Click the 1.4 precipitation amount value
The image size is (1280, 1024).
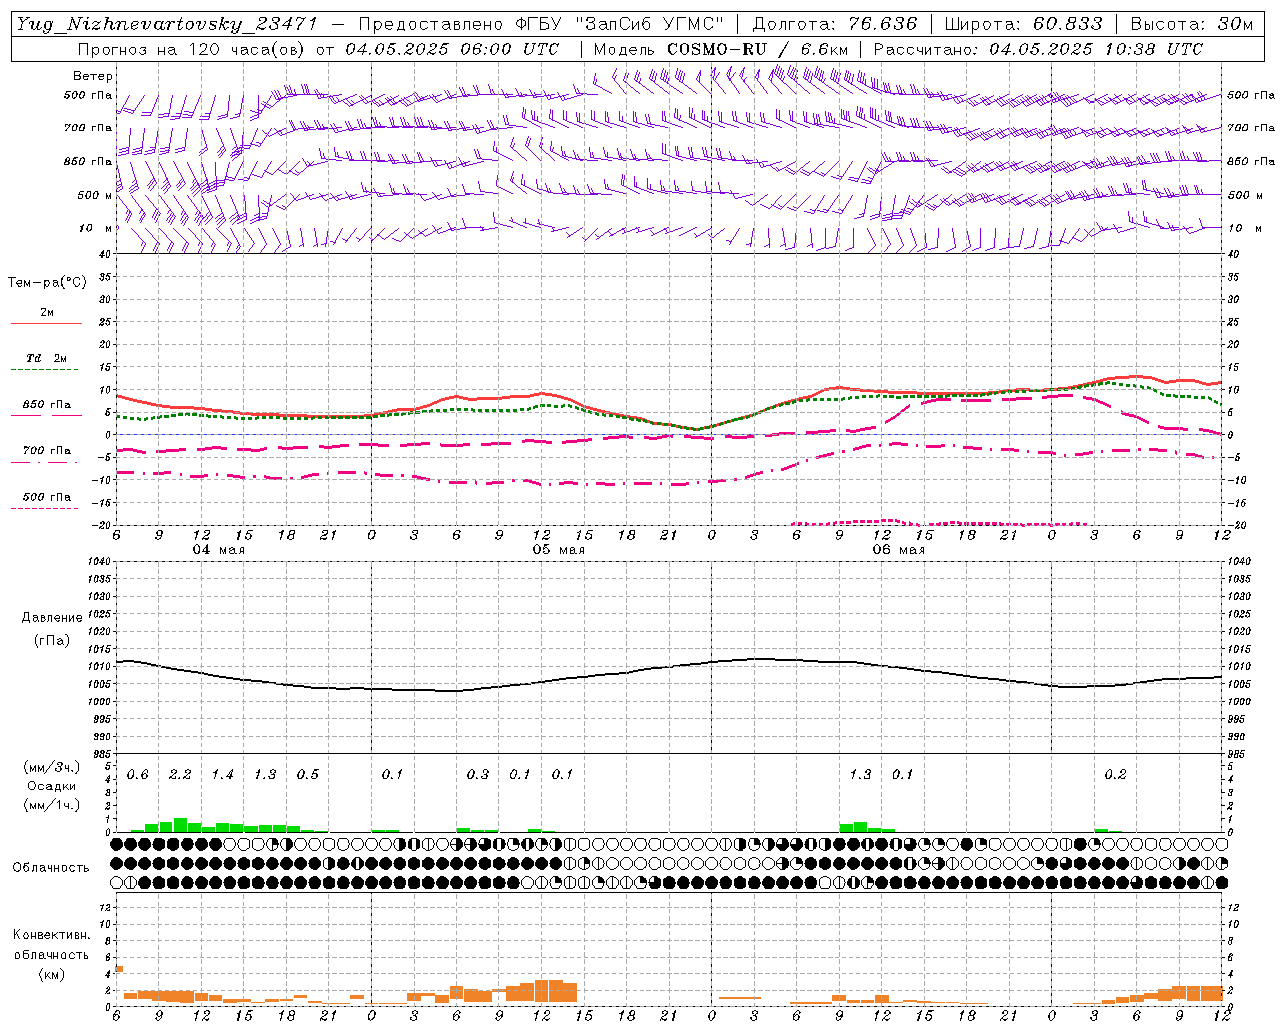pyautogui.click(x=222, y=775)
